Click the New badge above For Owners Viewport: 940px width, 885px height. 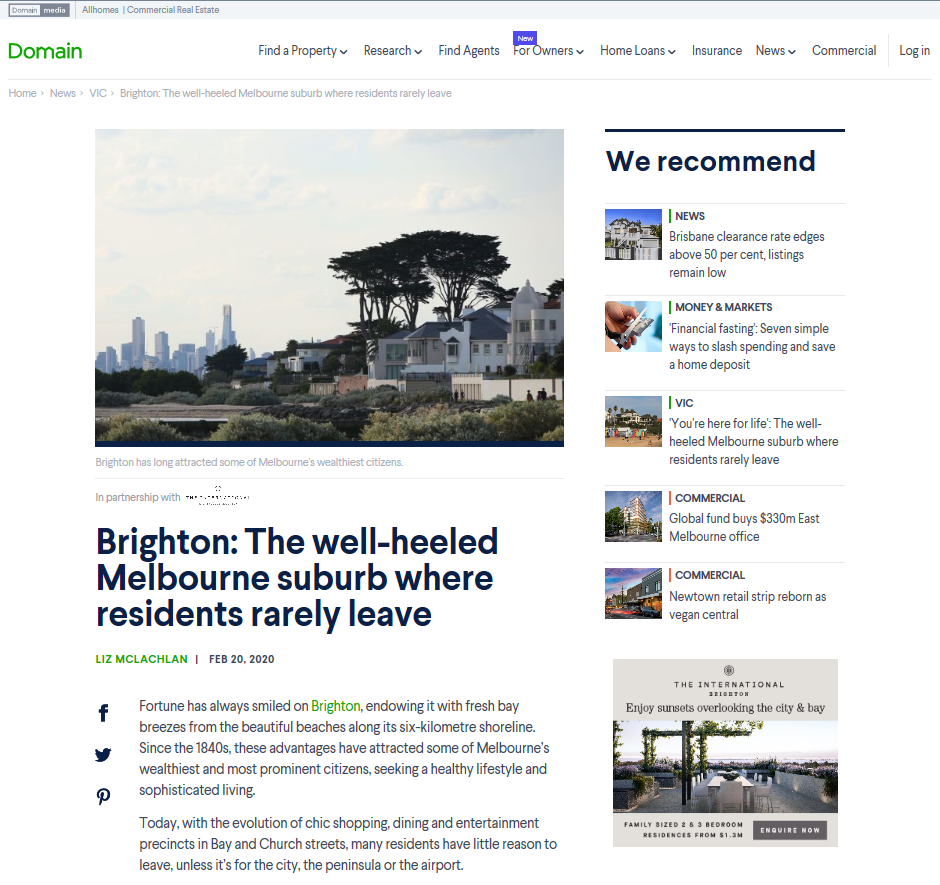[525, 38]
